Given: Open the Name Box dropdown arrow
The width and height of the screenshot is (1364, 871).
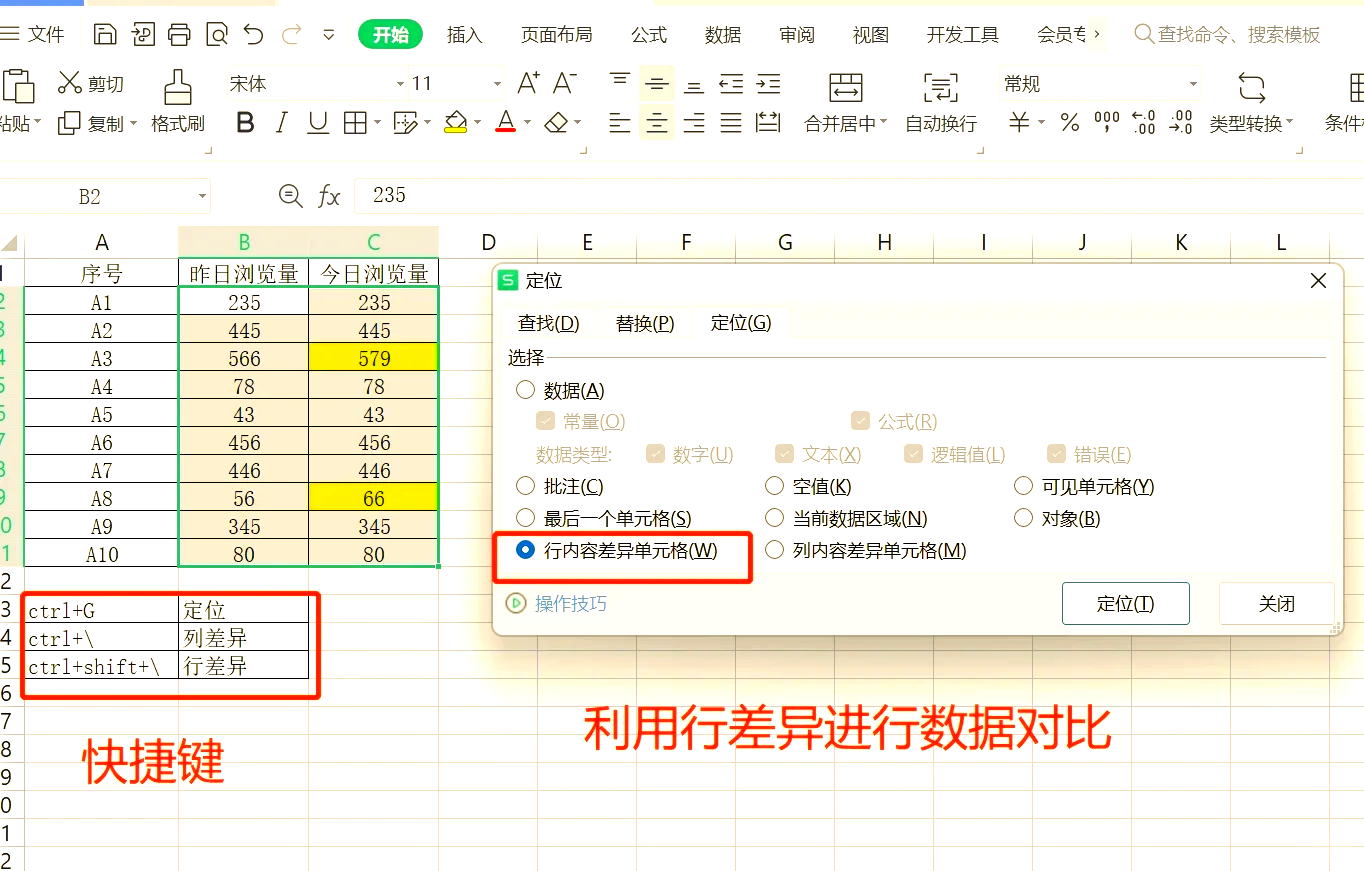Looking at the screenshot, I should click(x=203, y=196).
